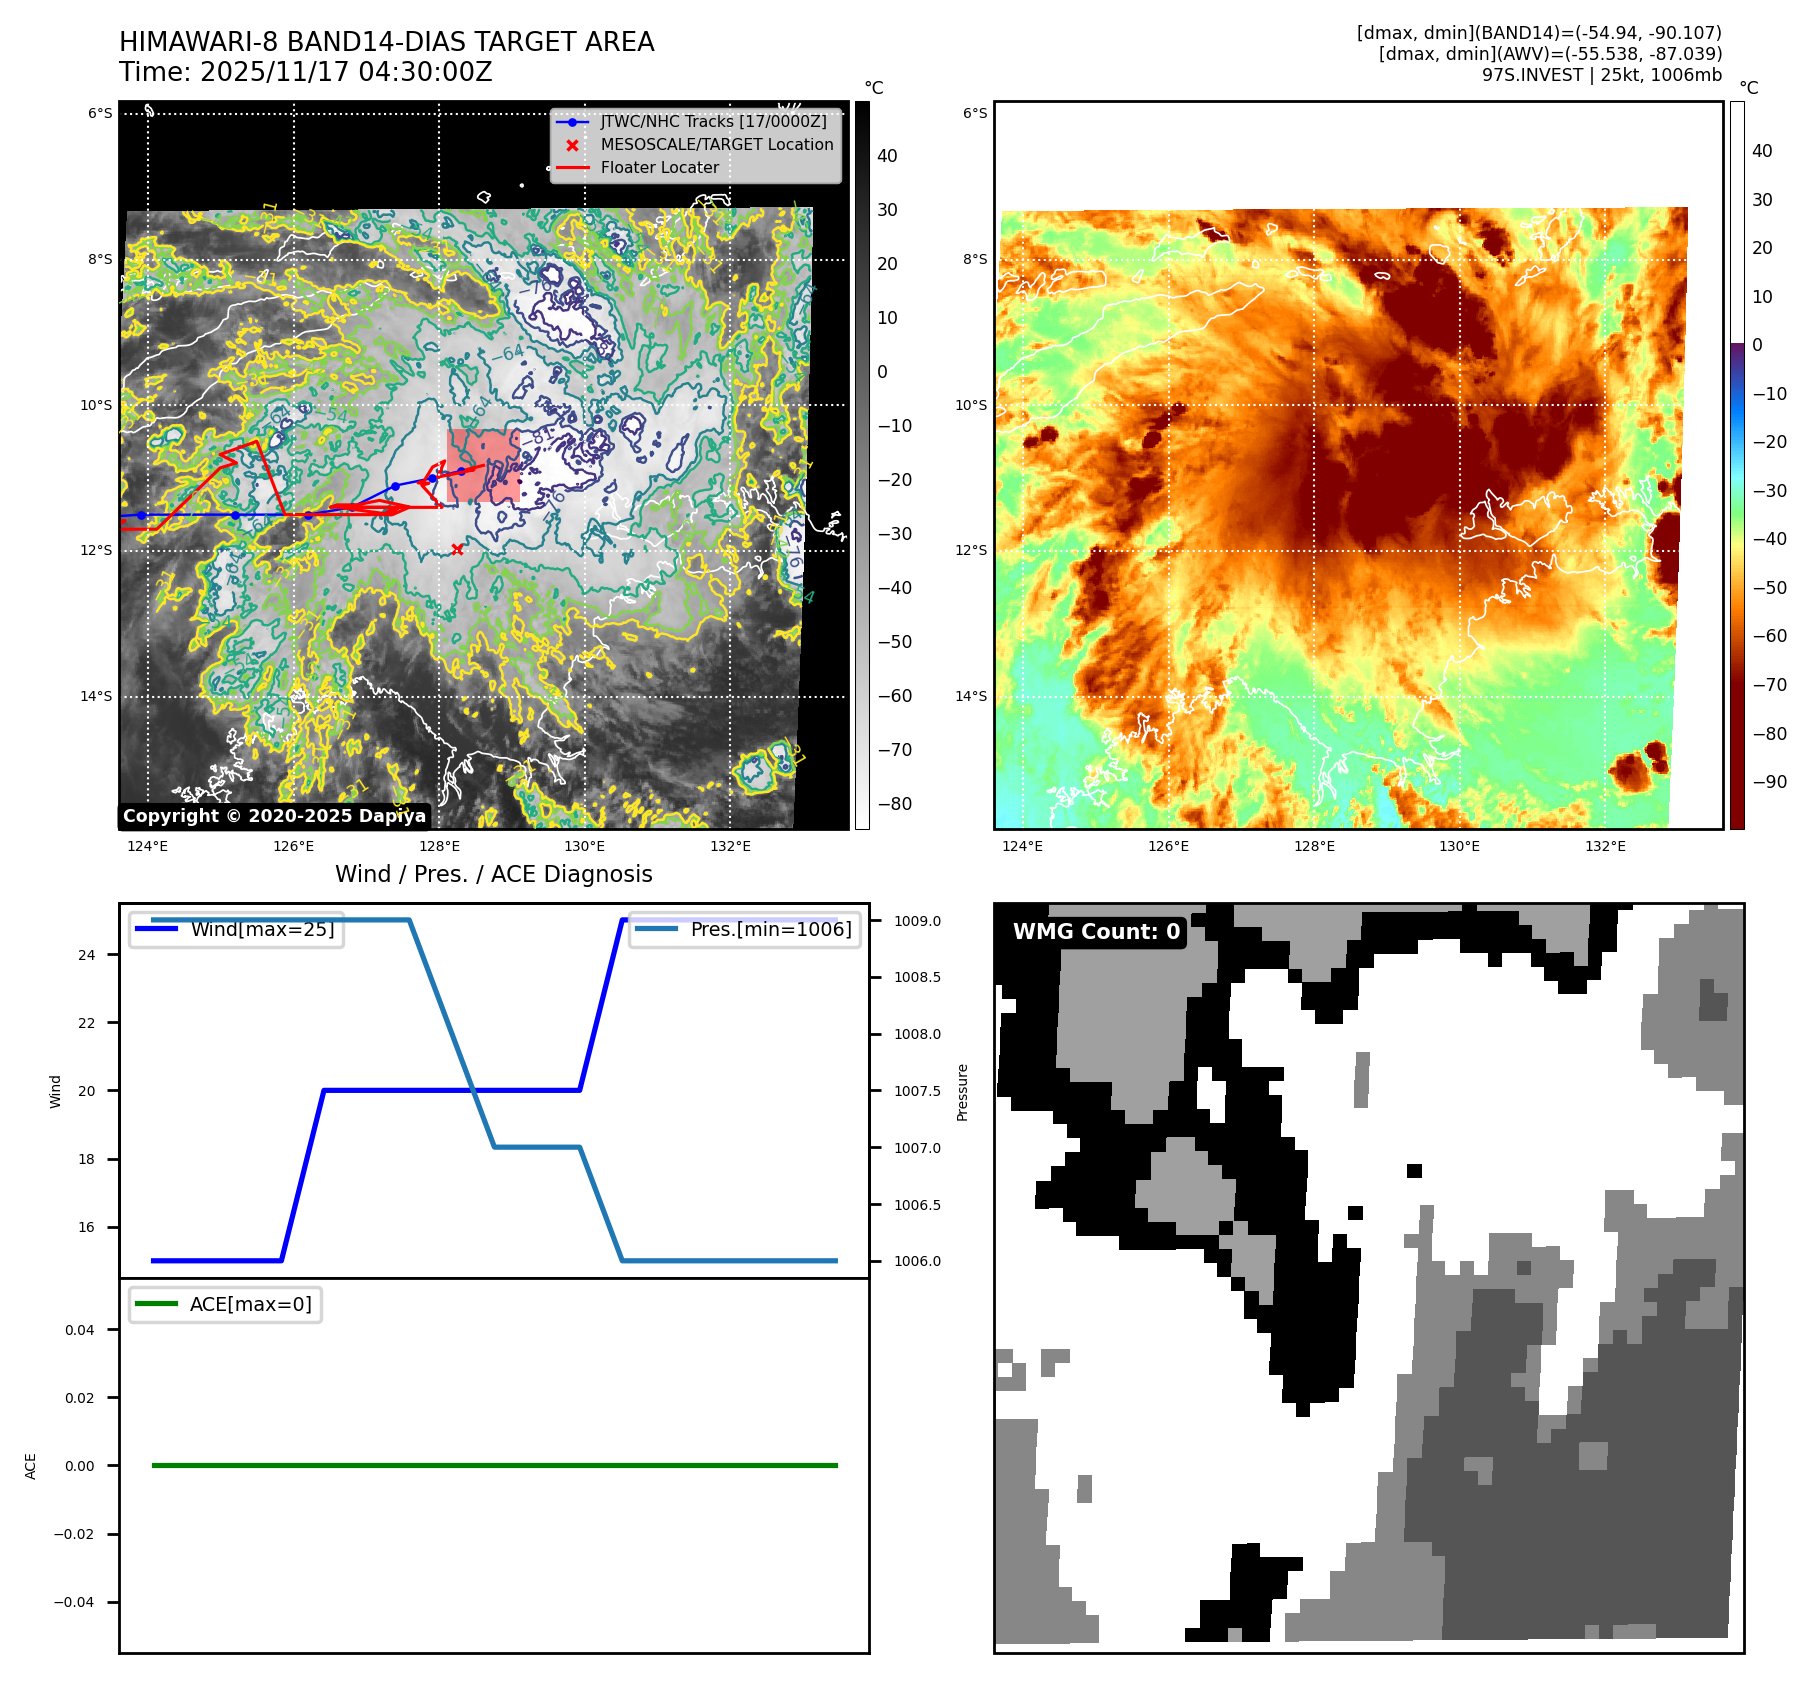Click the red X symbol in the map legend
This screenshot has width=1813, height=1690.
(572, 145)
